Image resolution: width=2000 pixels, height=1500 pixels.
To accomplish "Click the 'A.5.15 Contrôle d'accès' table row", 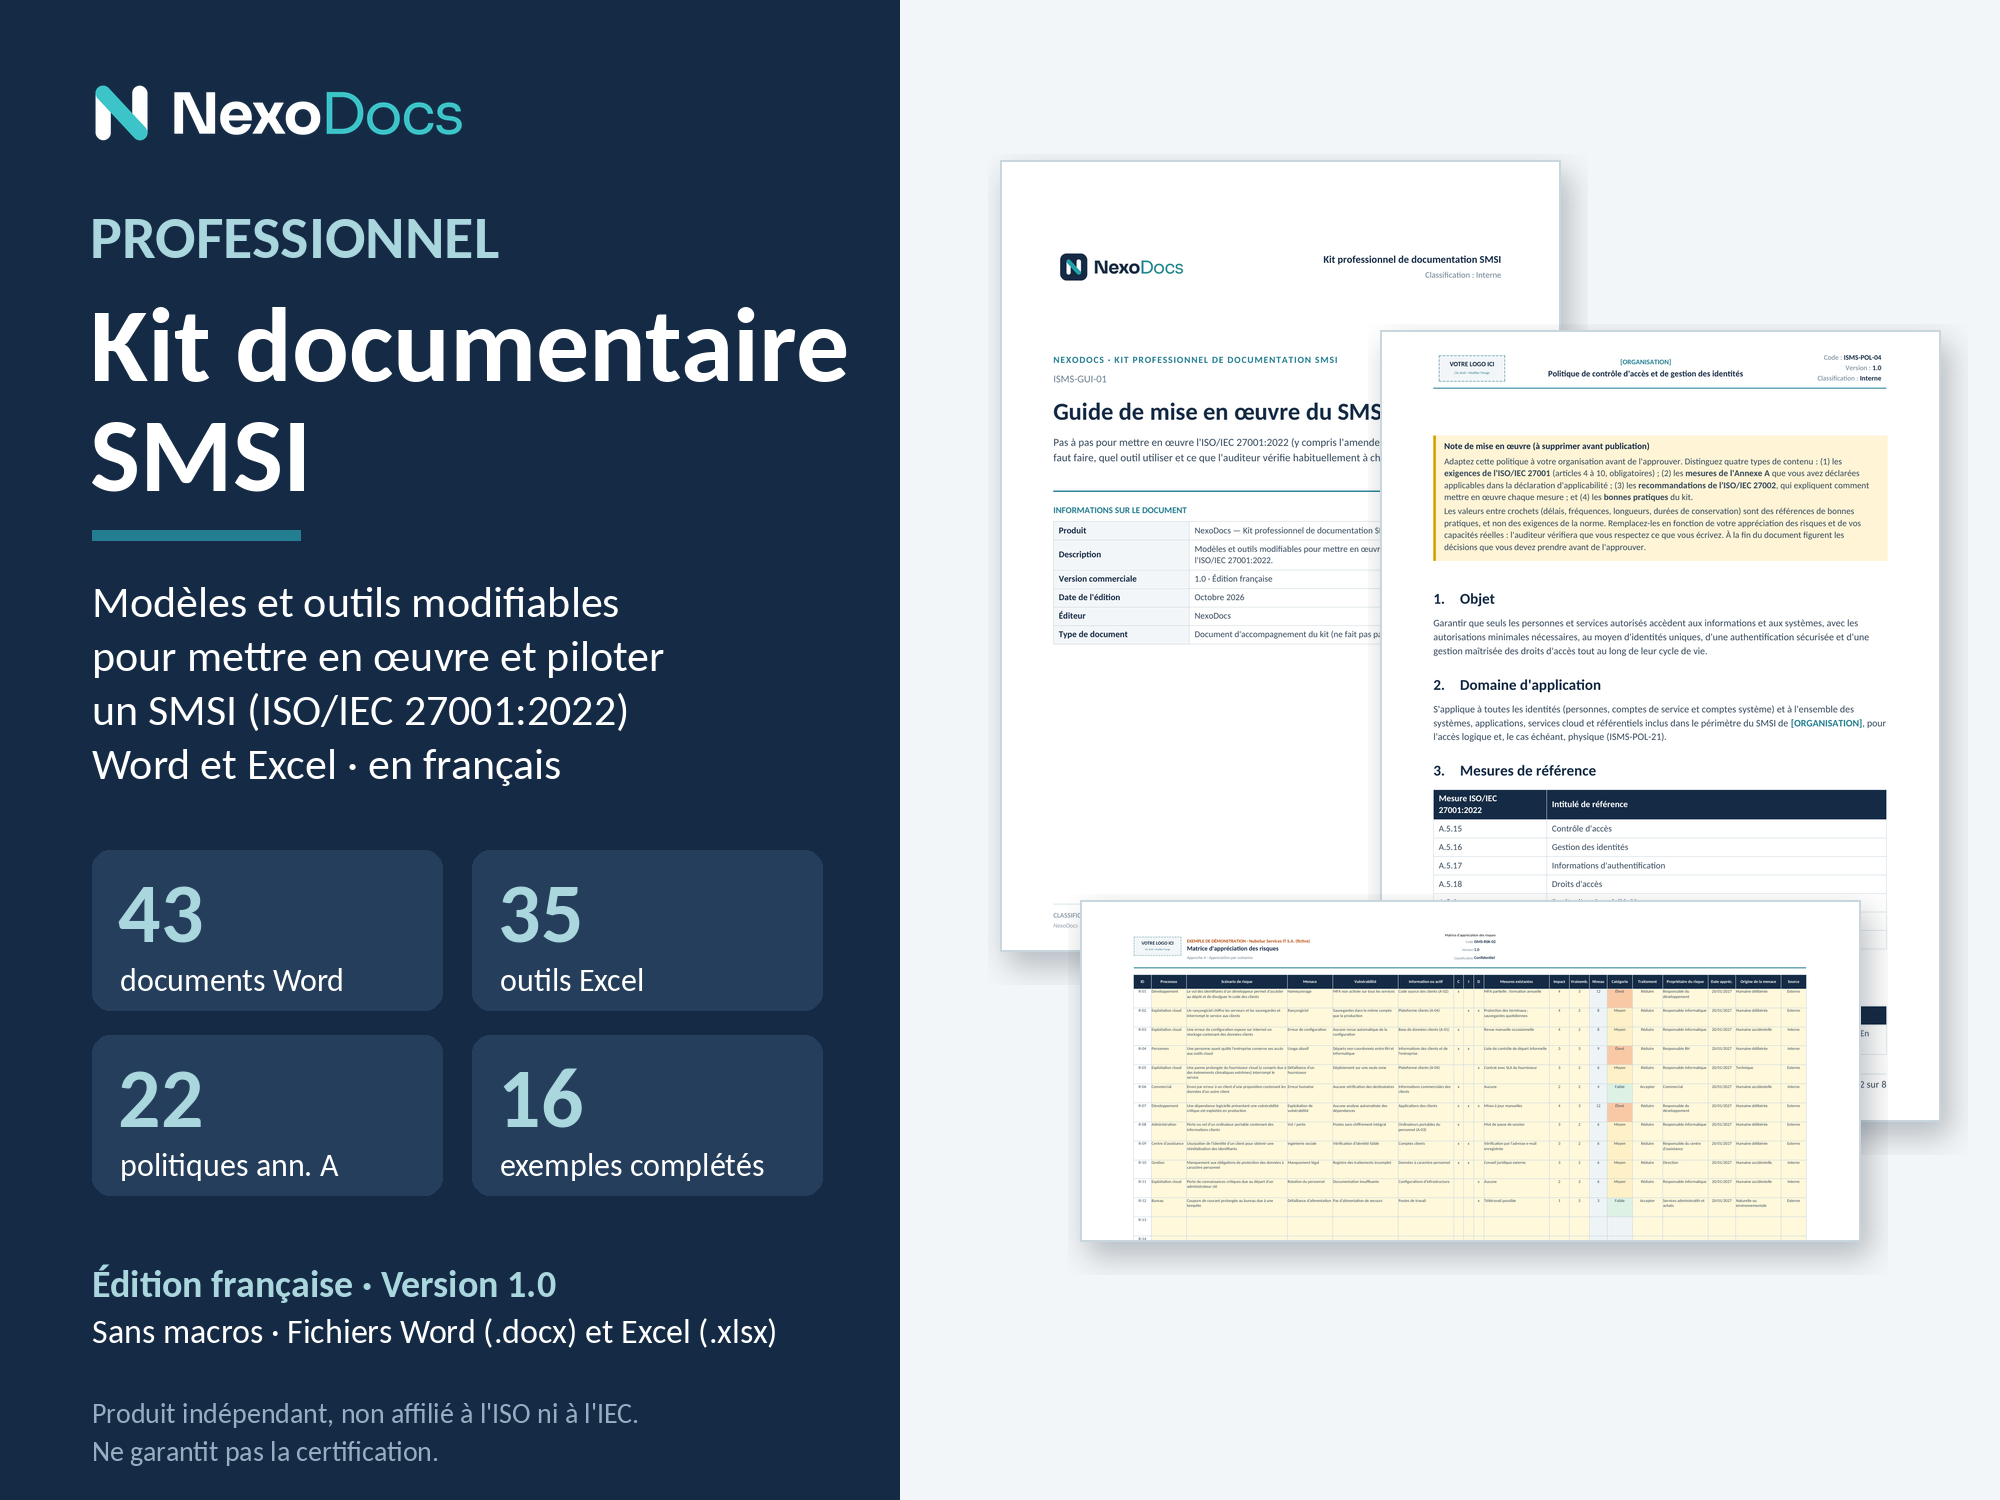I will tap(1660, 828).
